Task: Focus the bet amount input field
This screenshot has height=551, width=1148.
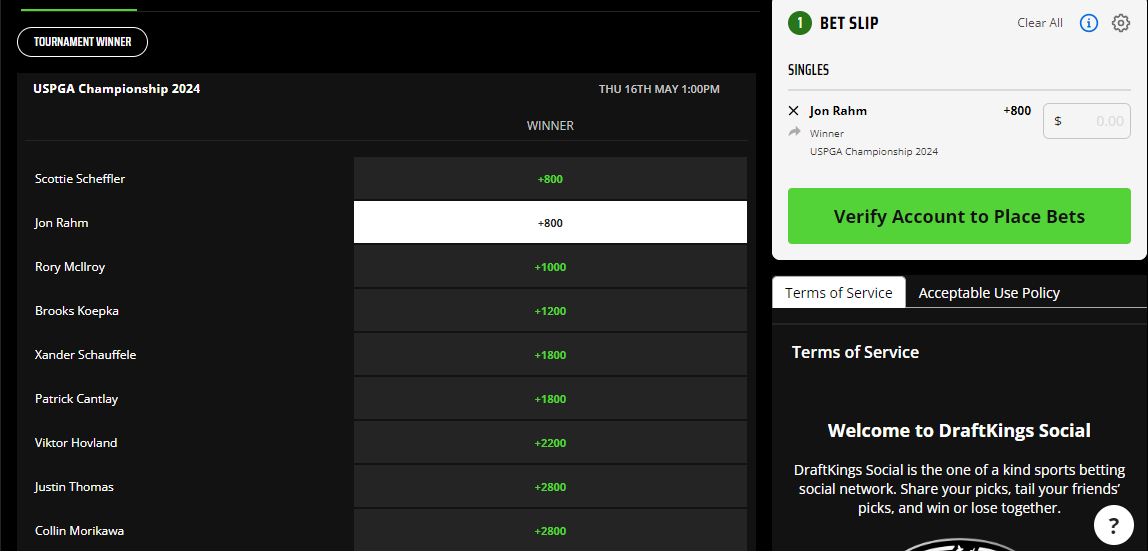Action: coord(1086,121)
